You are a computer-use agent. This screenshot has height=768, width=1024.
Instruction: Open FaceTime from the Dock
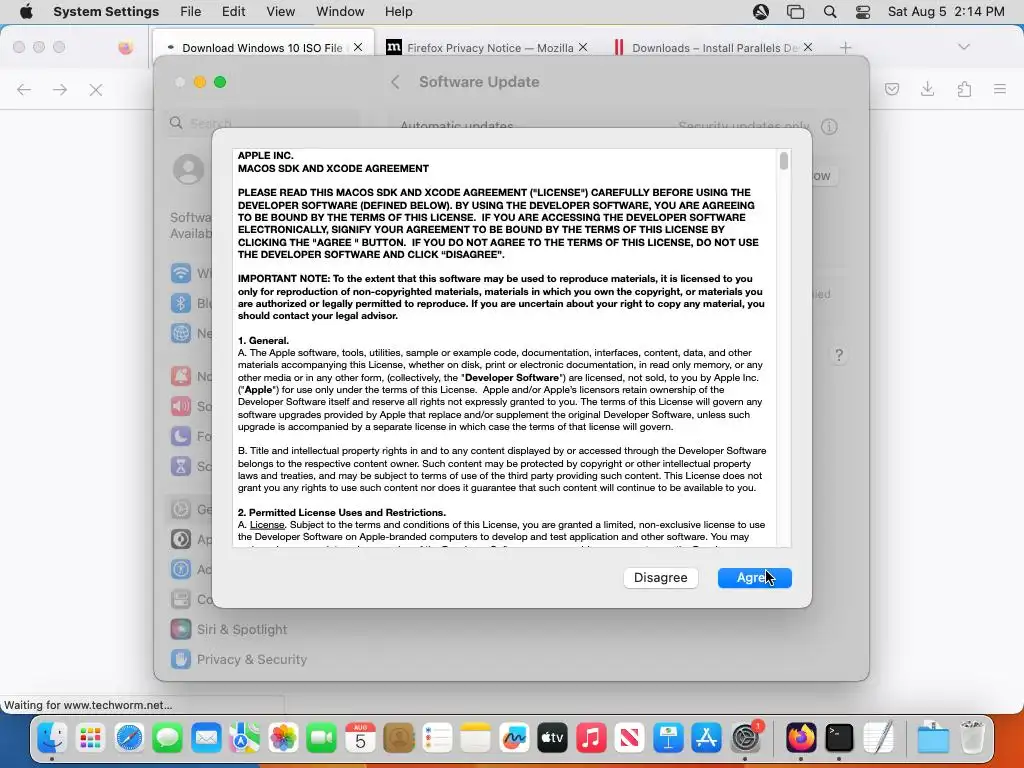pos(321,738)
